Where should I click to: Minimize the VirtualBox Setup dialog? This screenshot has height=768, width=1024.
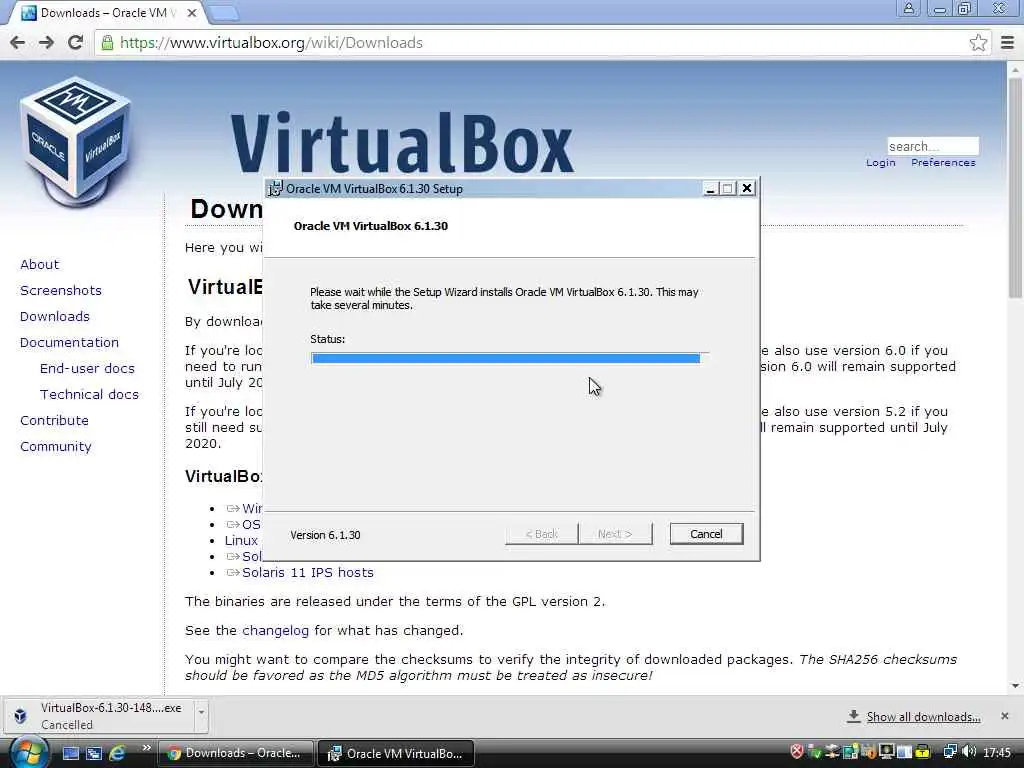(711, 189)
